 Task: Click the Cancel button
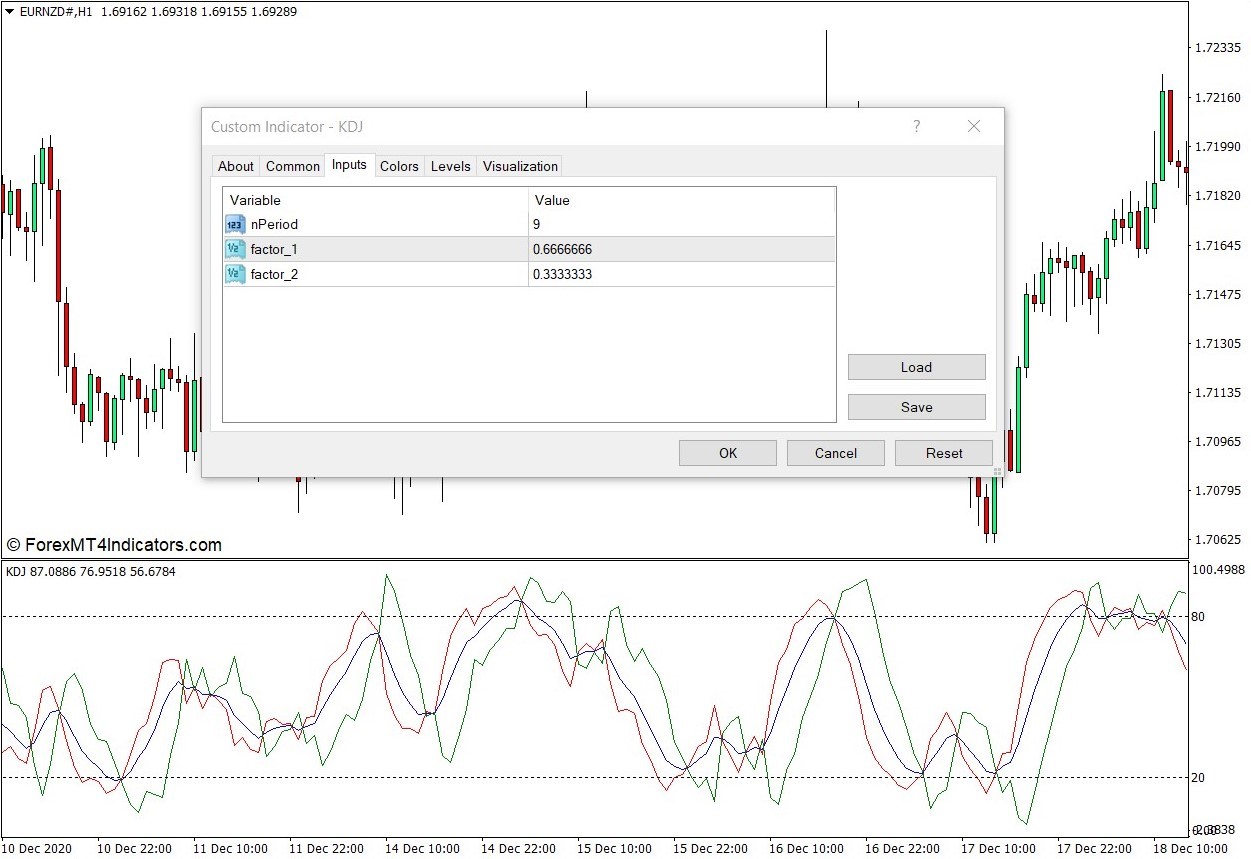point(836,453)
